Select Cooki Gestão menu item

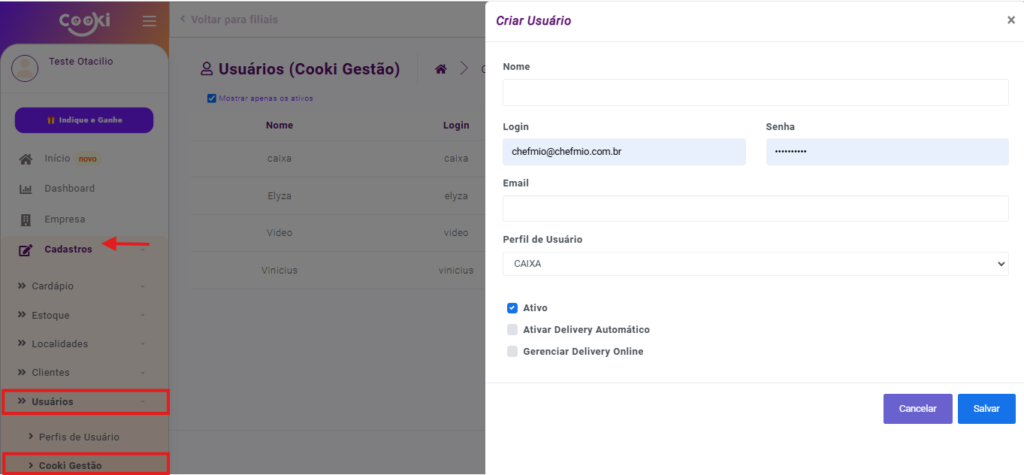click(70, 465)
